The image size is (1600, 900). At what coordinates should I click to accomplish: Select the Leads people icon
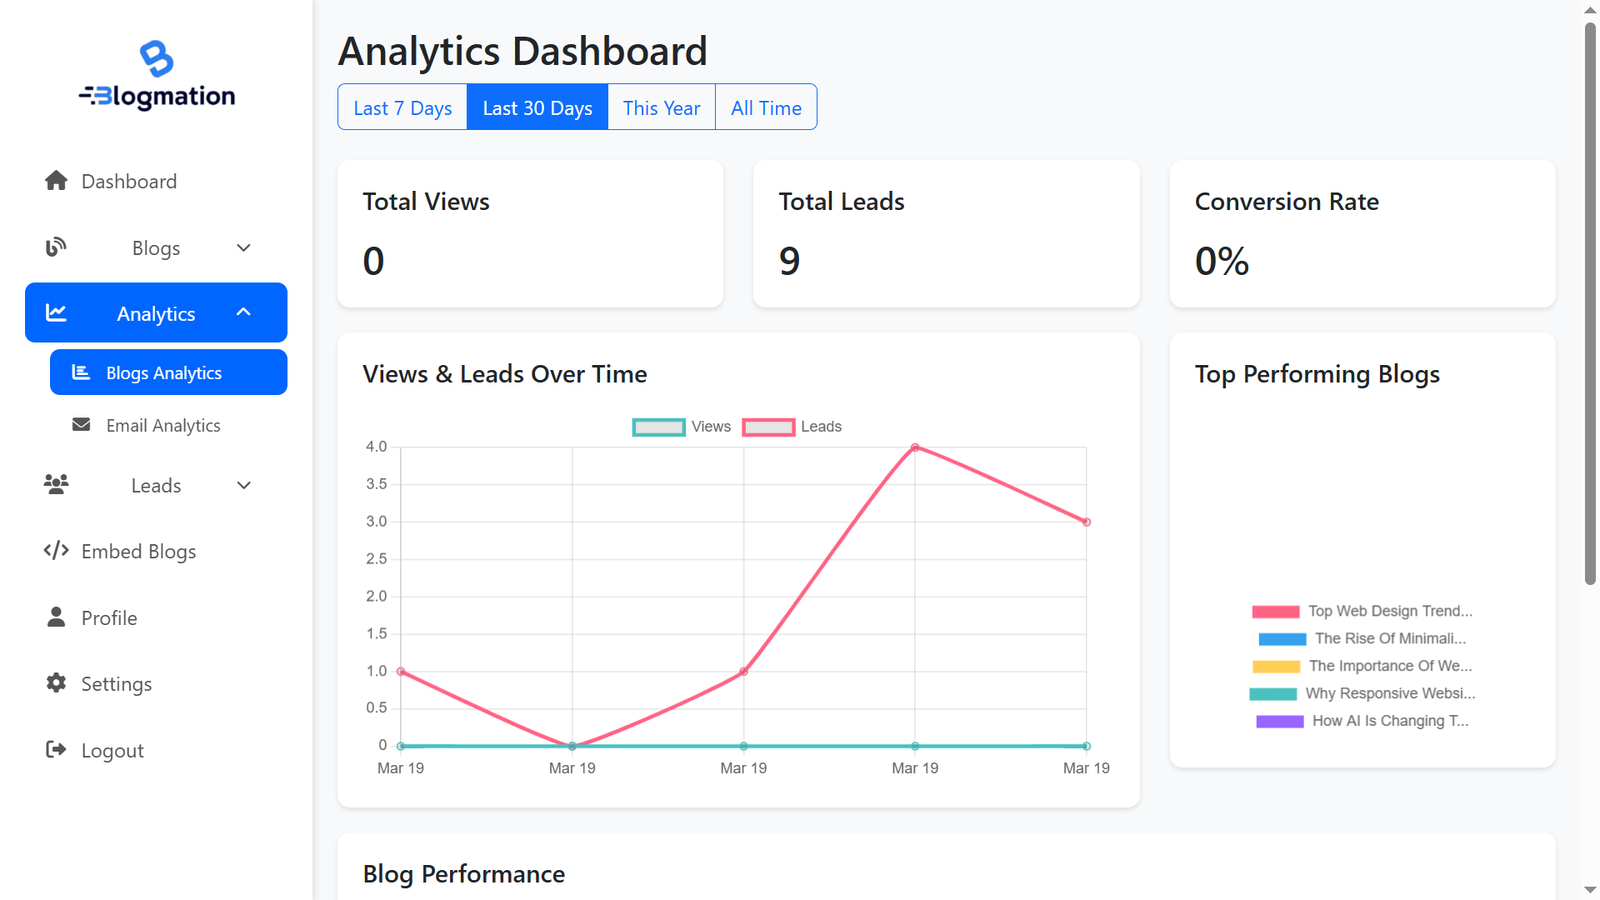pyautogui.click(x=56, y=484)
